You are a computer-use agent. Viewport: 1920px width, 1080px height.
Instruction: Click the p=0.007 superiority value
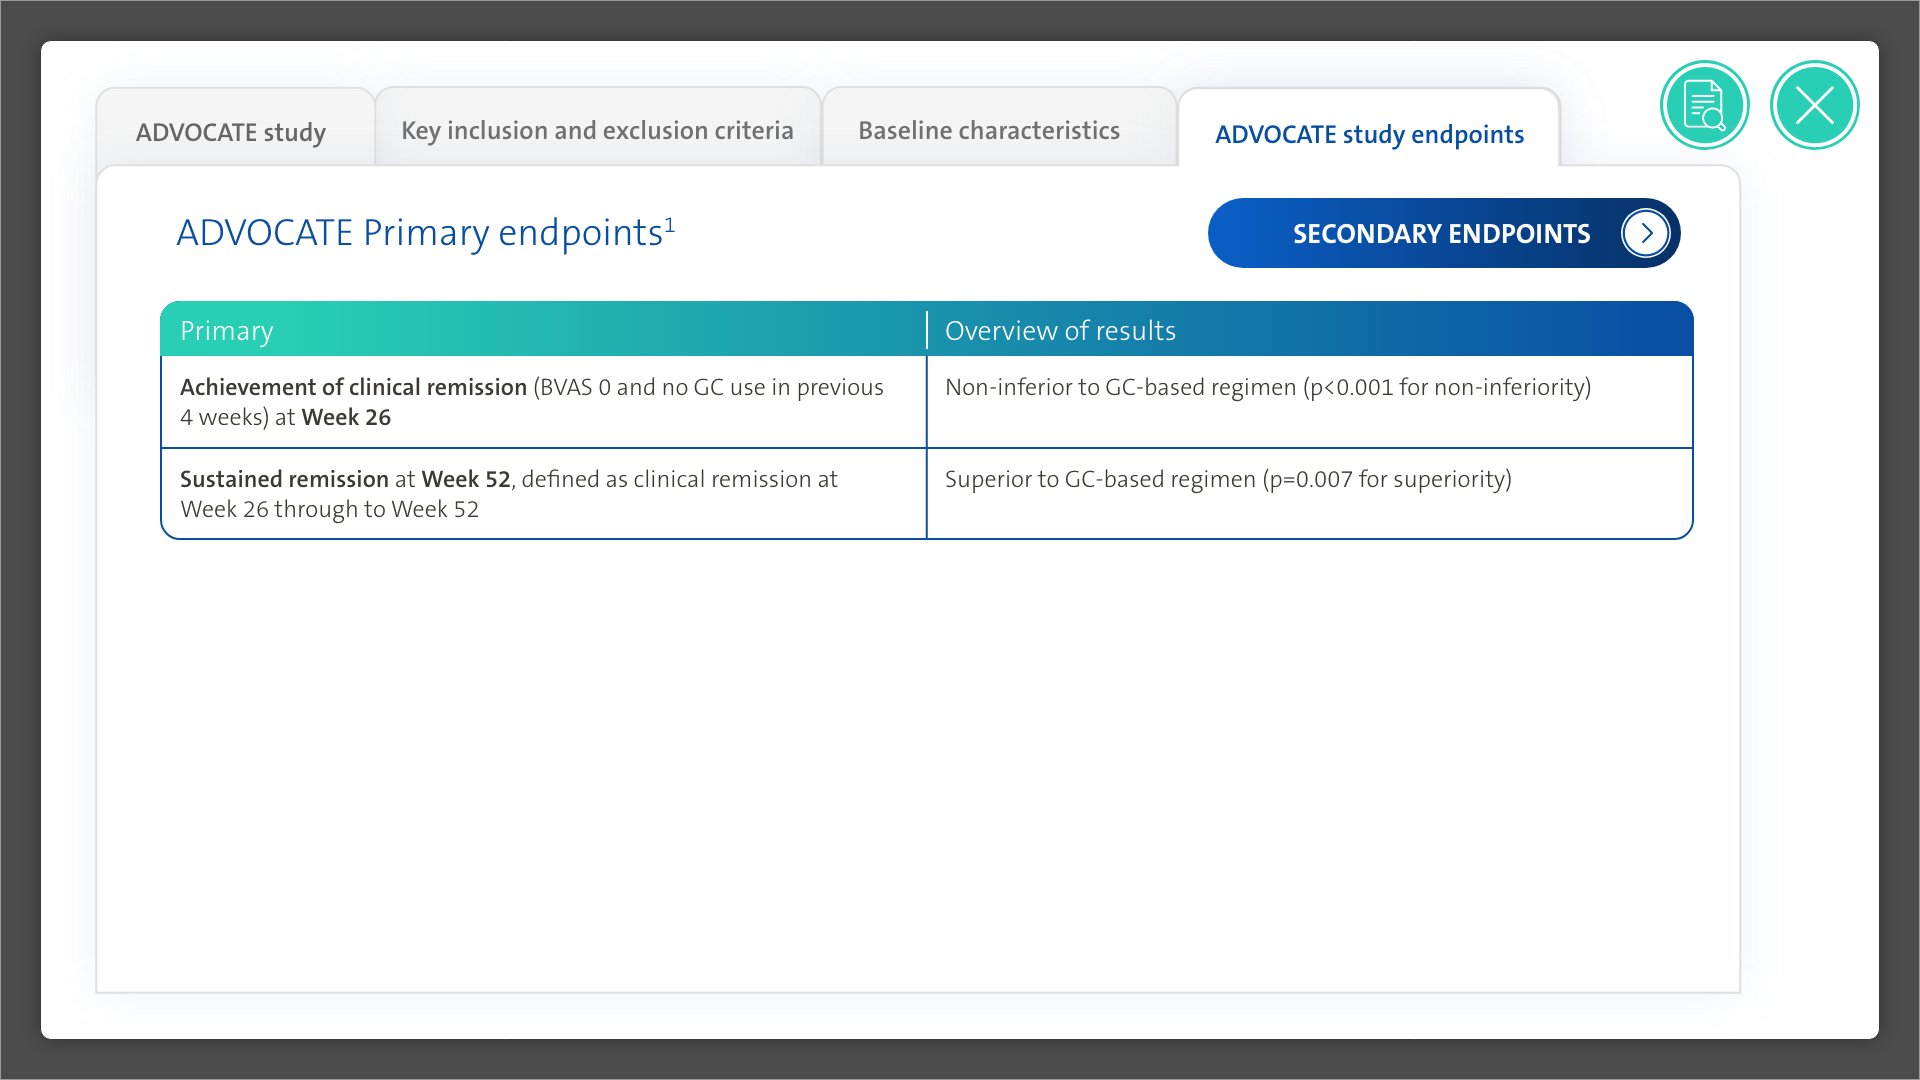(1311, 479)
